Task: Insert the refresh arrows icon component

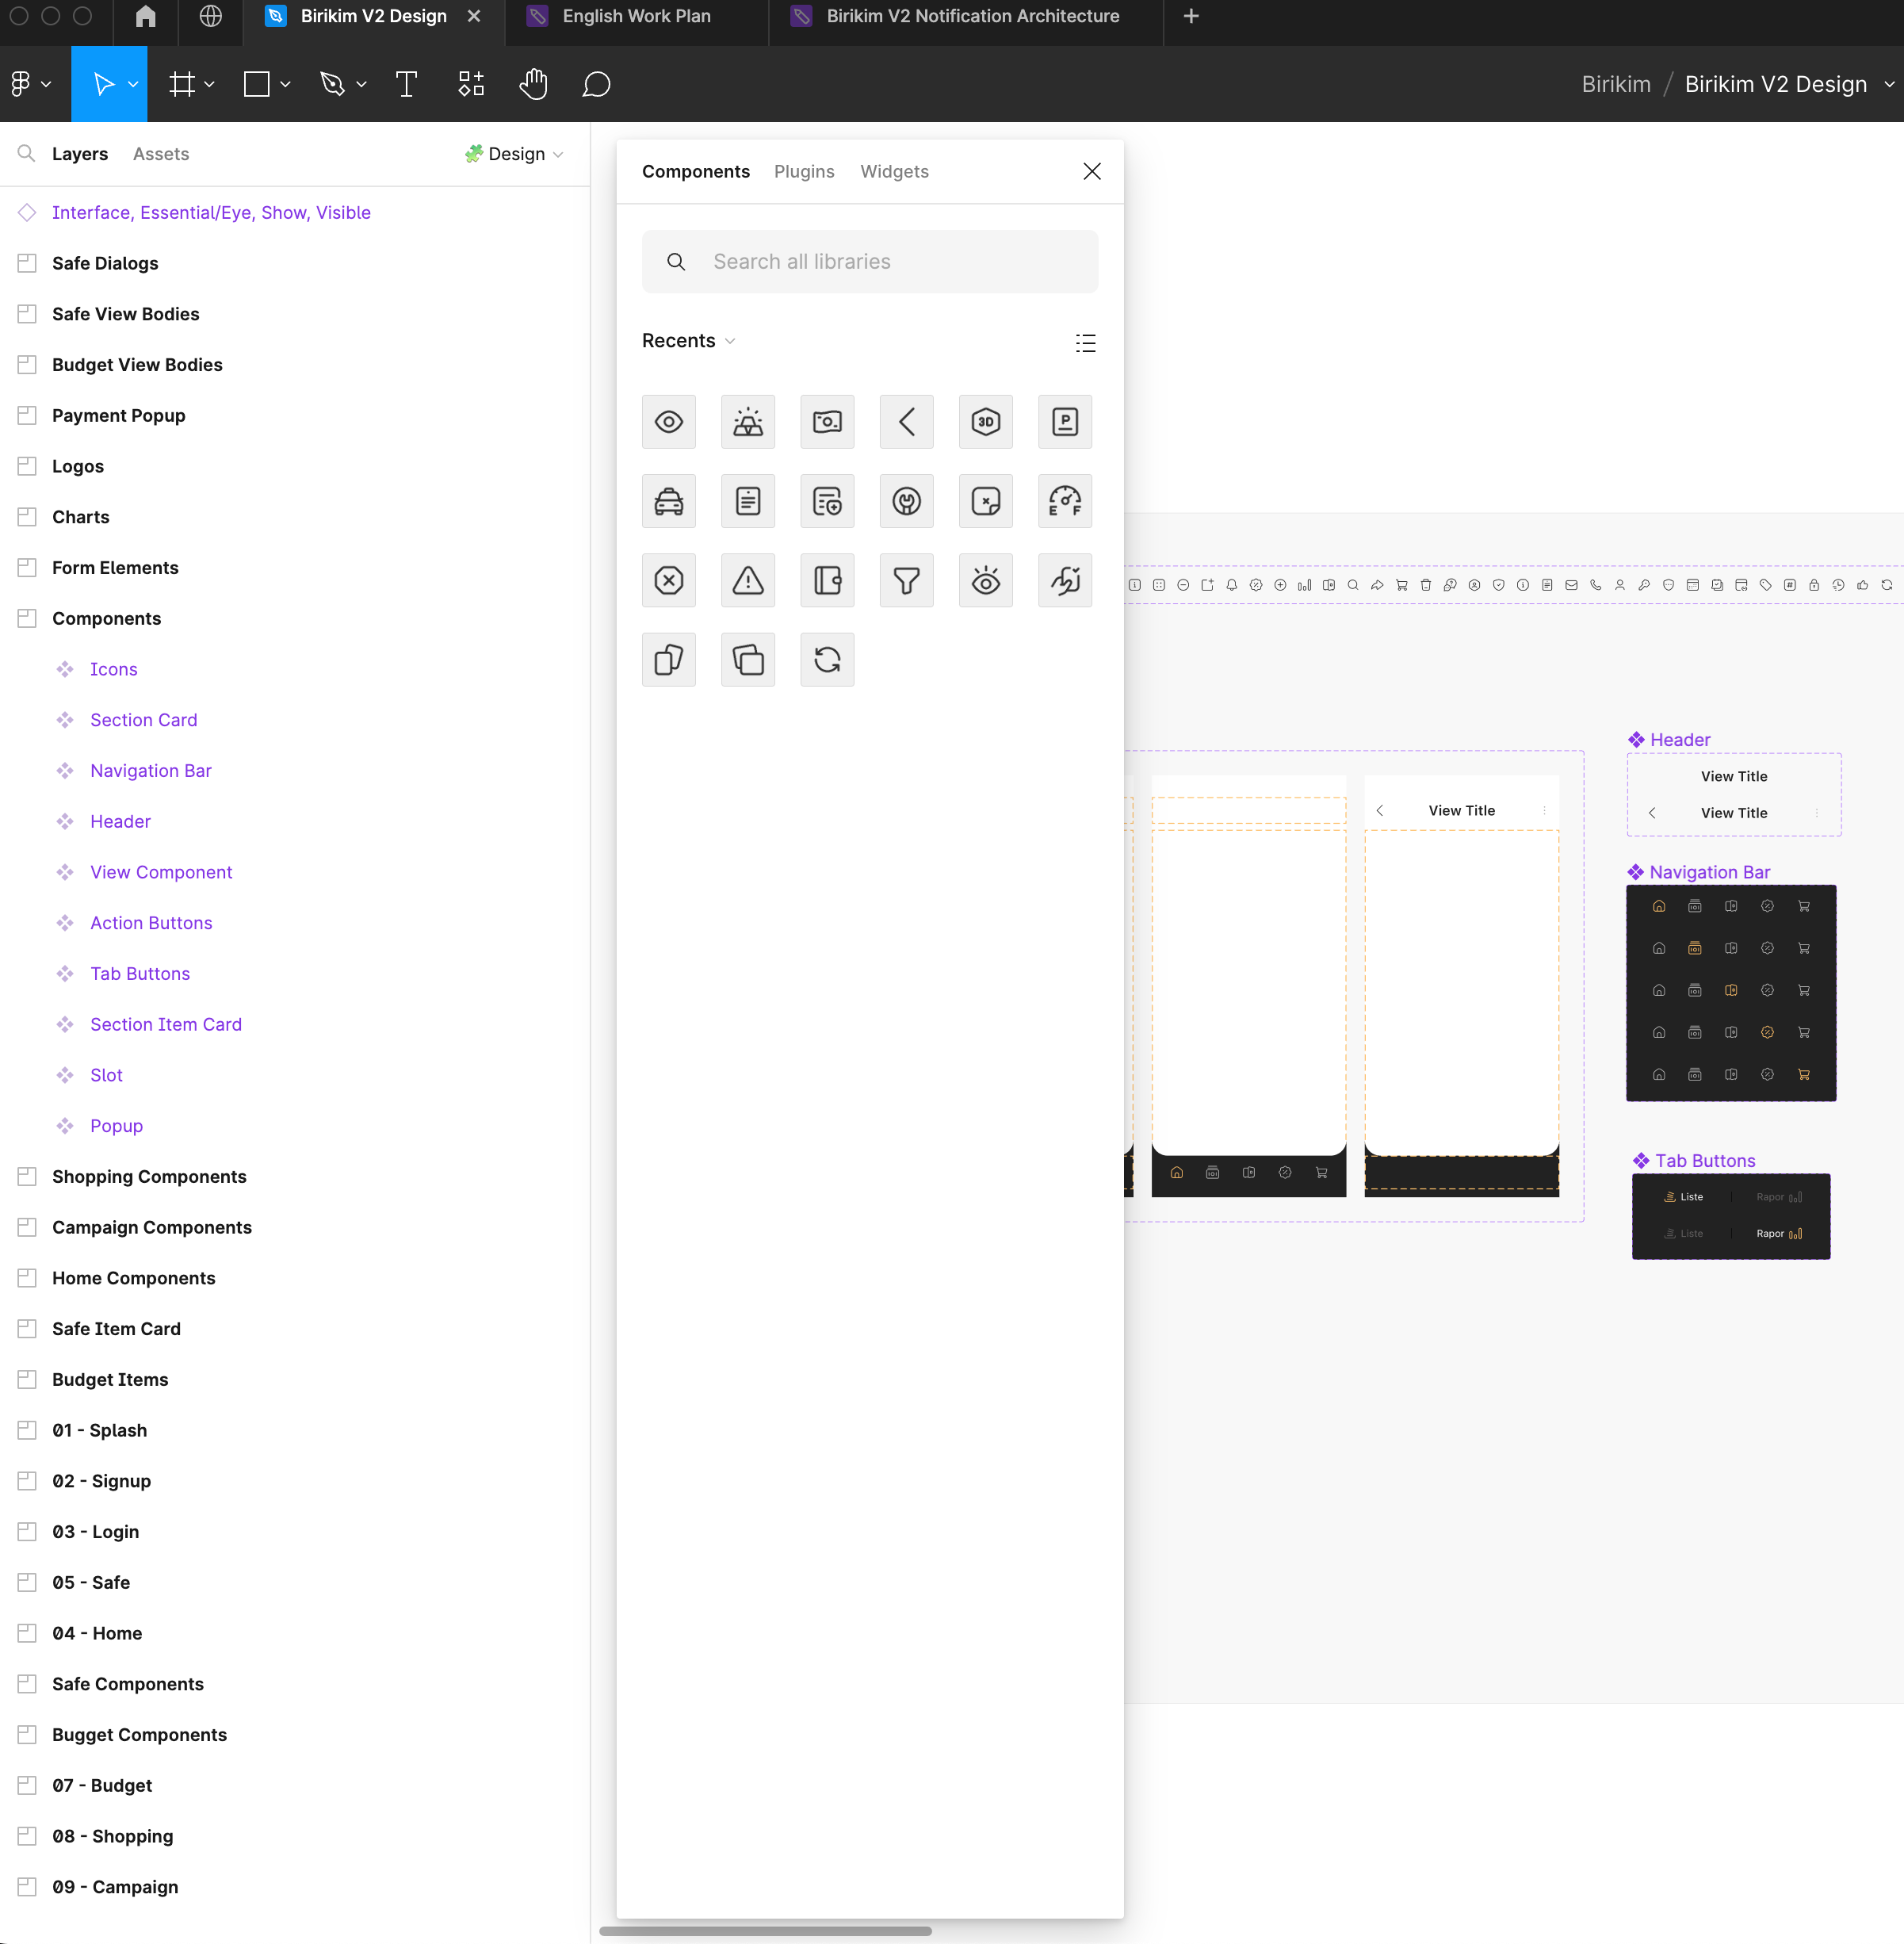Action: (827, 659)
